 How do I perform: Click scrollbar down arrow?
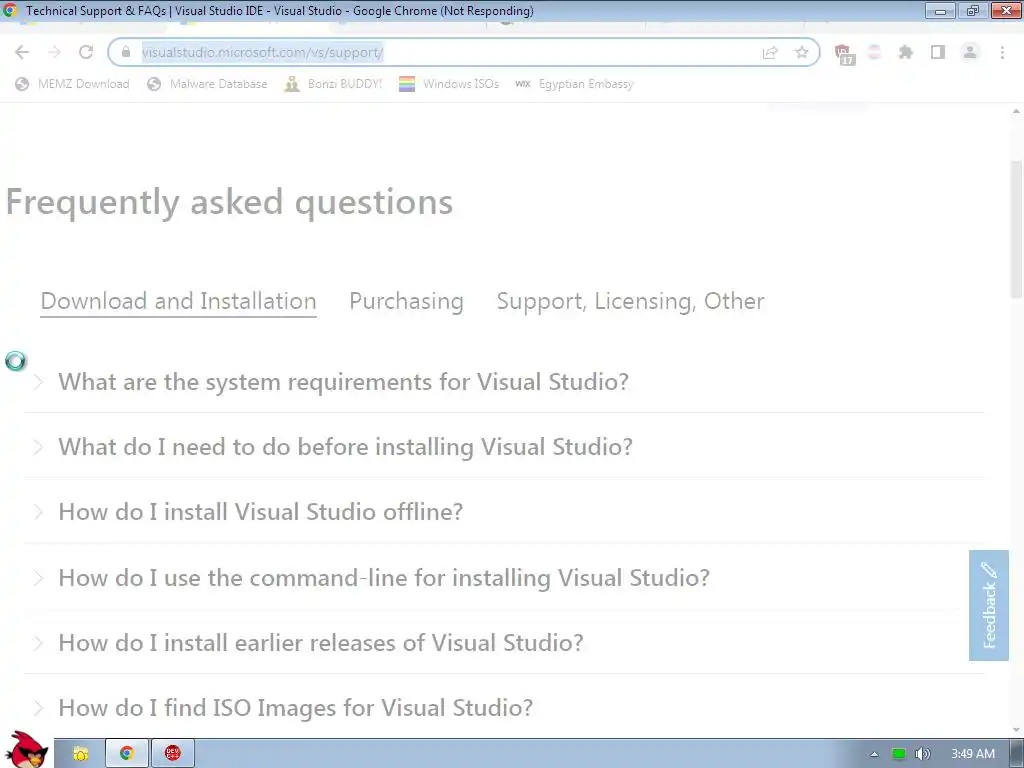pyautogui.click(x=1016, y=730)
